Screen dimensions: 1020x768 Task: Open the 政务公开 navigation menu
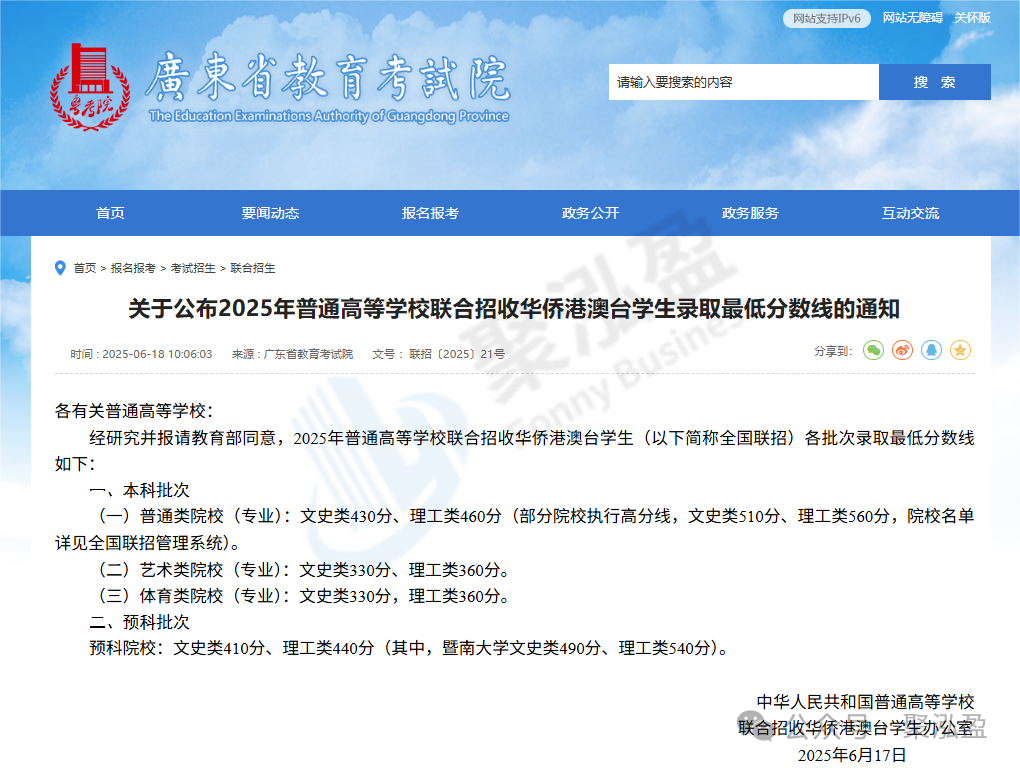[590, 212]
